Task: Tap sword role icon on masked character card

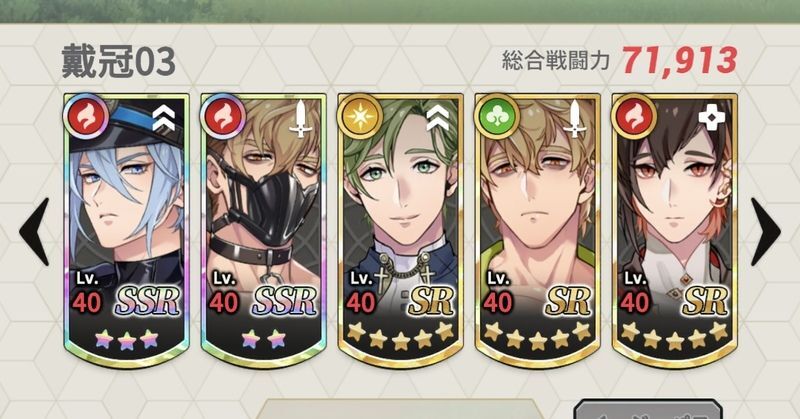Action: point(301,118)
